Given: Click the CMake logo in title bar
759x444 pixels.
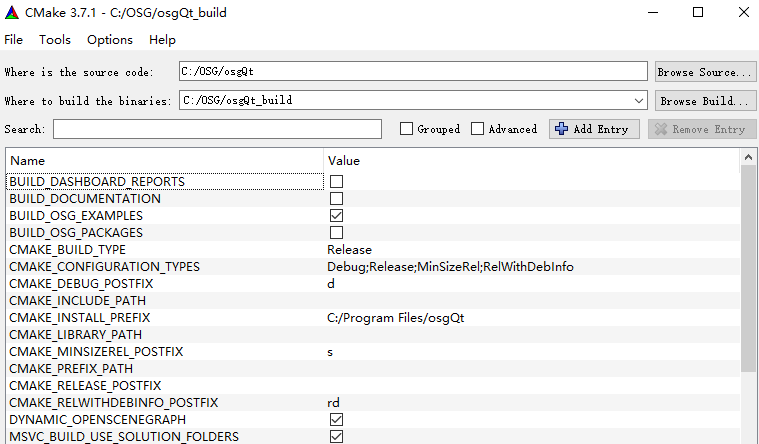Looking at the screenshot, I should pos(12,13).
